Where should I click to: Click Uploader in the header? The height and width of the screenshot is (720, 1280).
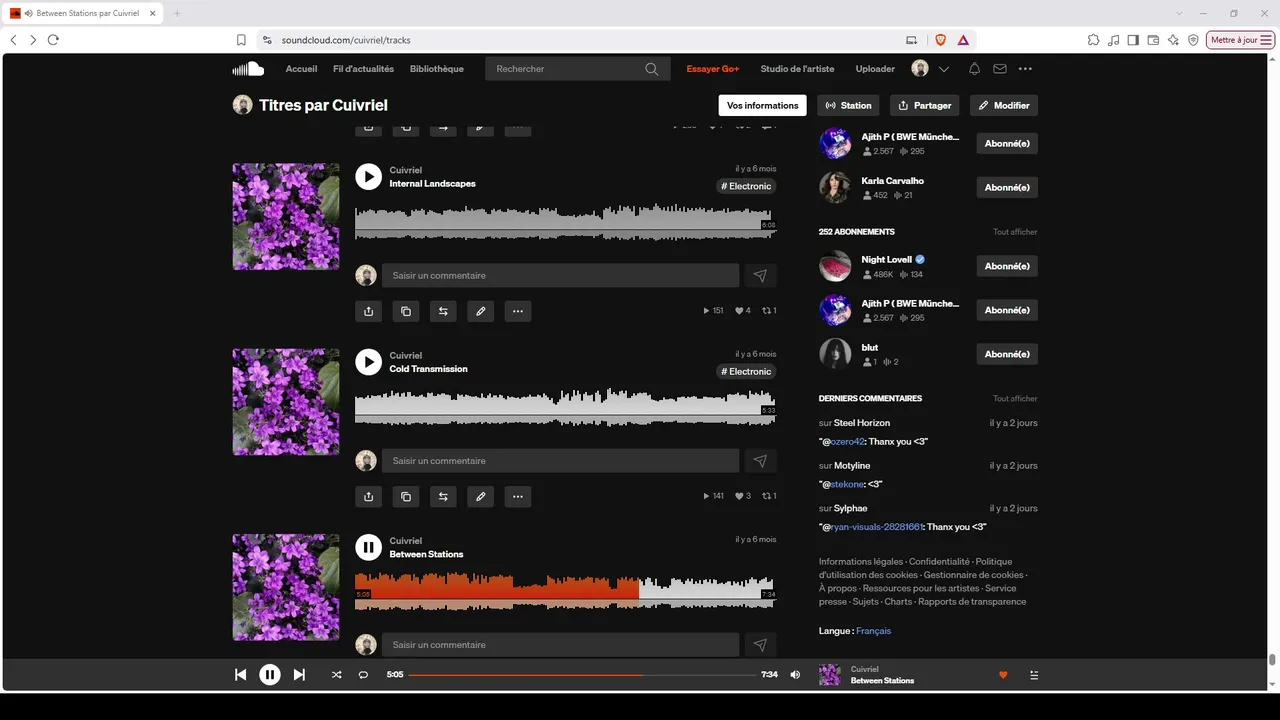tap(875, 69)
